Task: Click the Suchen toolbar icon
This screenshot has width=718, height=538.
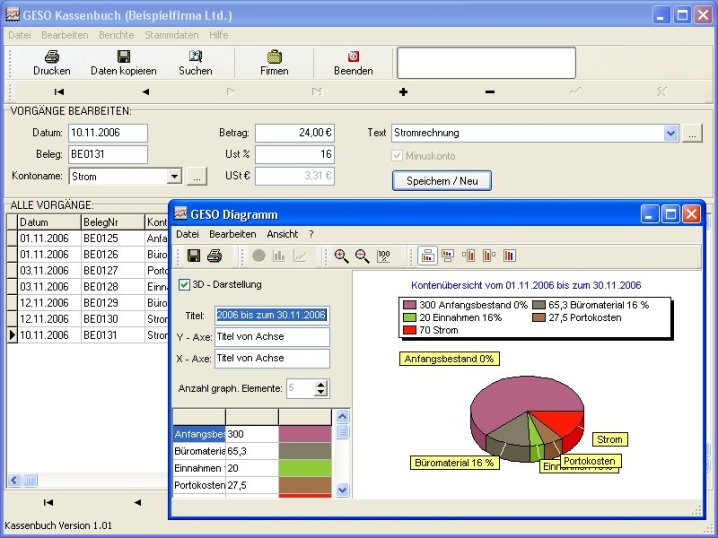Action: click(195, 63)
